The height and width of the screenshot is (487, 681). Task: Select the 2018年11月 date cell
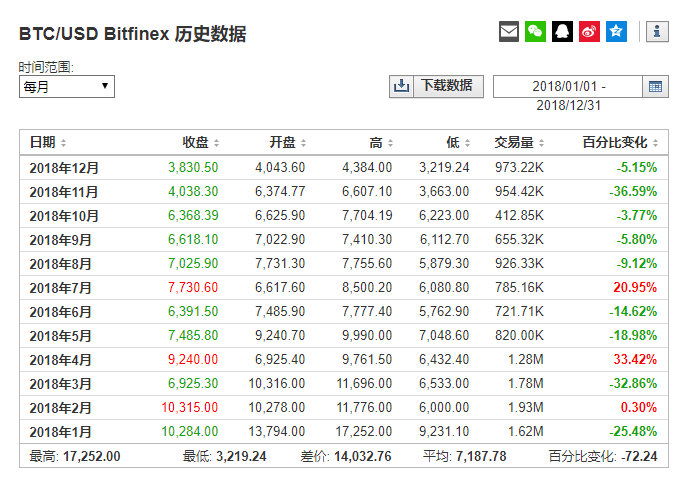pos(63,192)
